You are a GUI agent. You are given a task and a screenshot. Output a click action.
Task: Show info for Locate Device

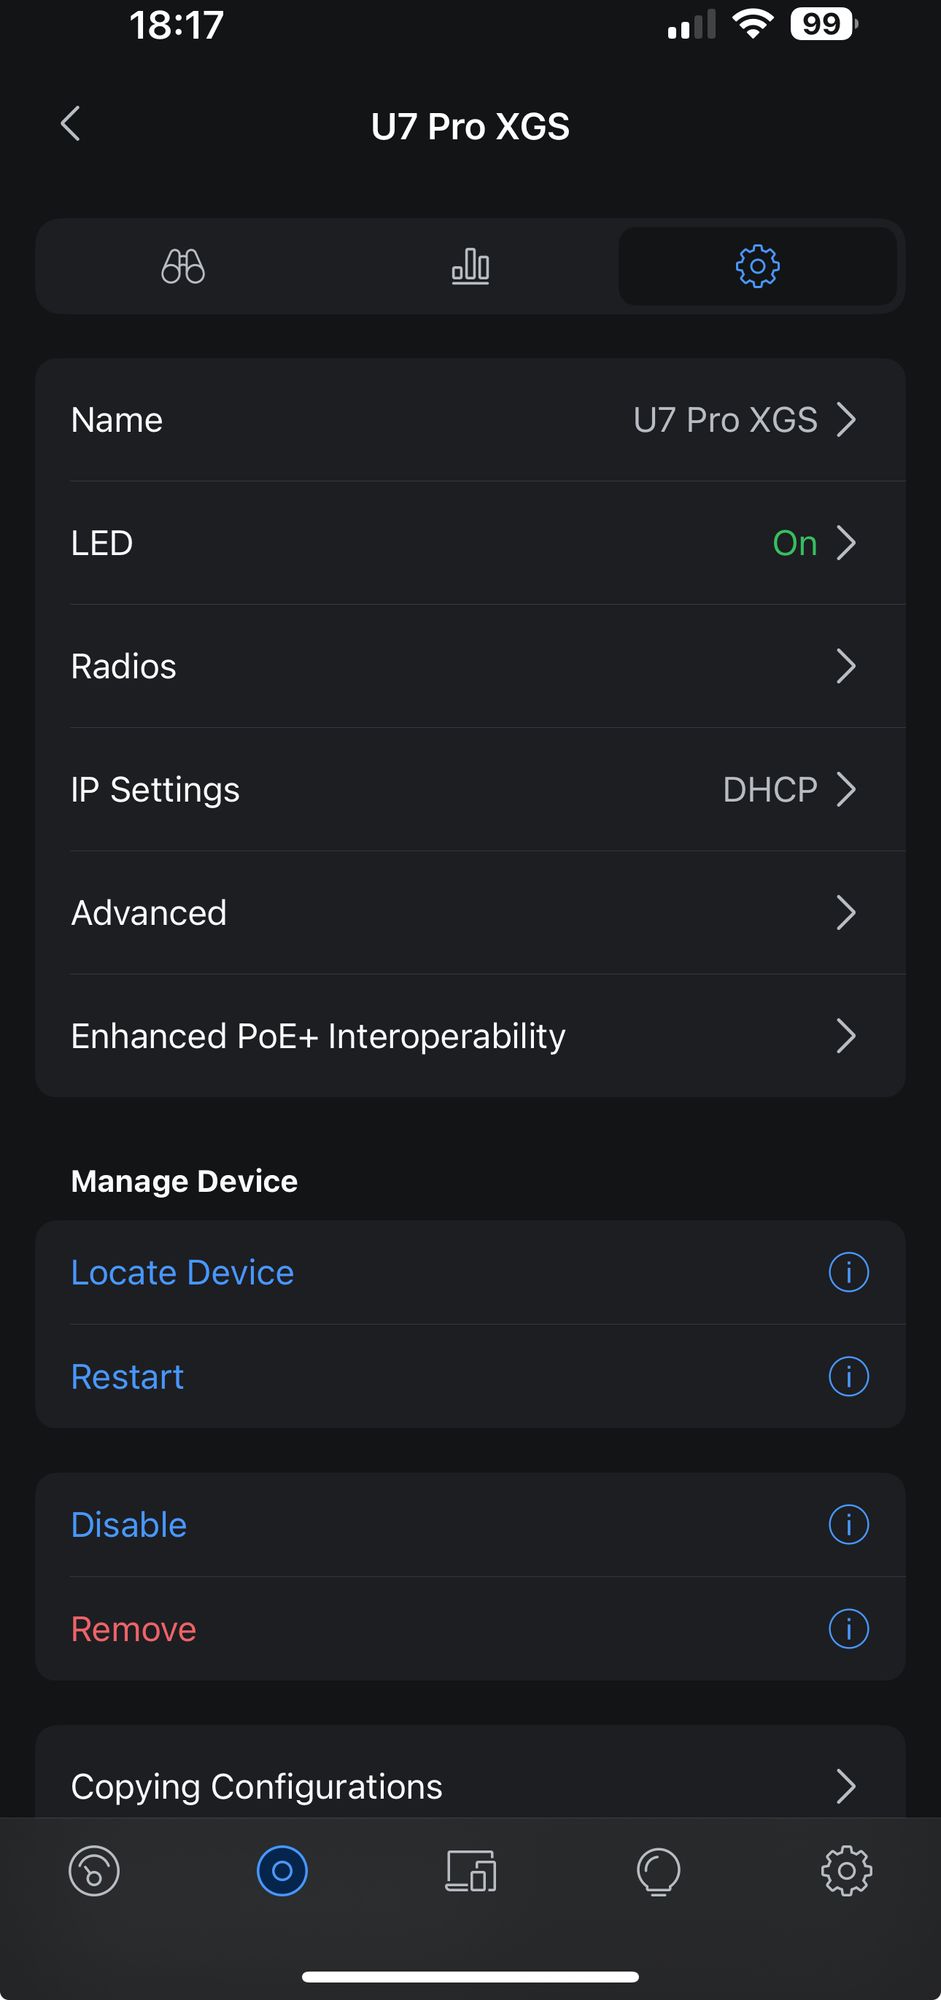[848, 1273]
